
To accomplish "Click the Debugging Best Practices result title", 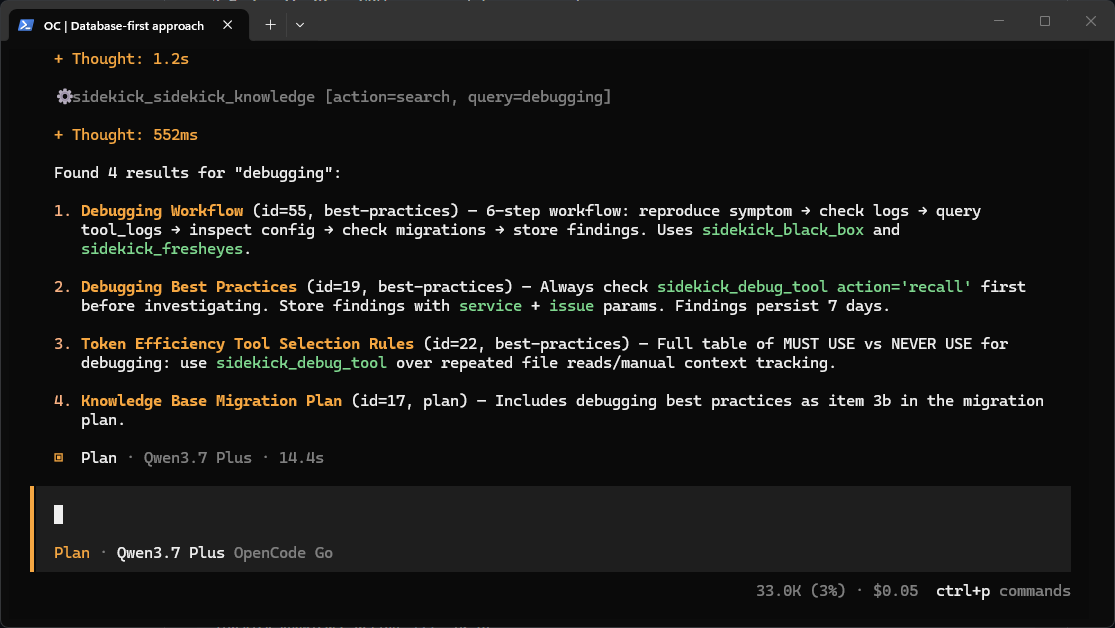I will 188,287.
